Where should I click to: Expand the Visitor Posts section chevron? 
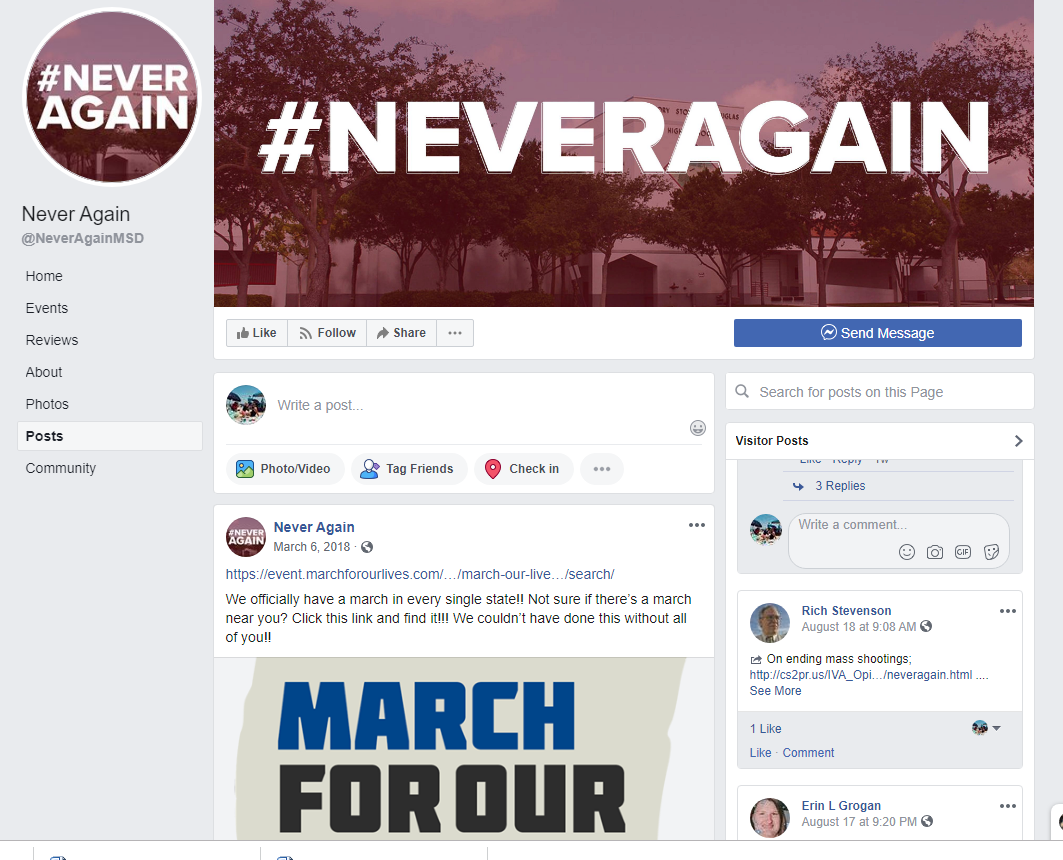(x=1018, y=441)
